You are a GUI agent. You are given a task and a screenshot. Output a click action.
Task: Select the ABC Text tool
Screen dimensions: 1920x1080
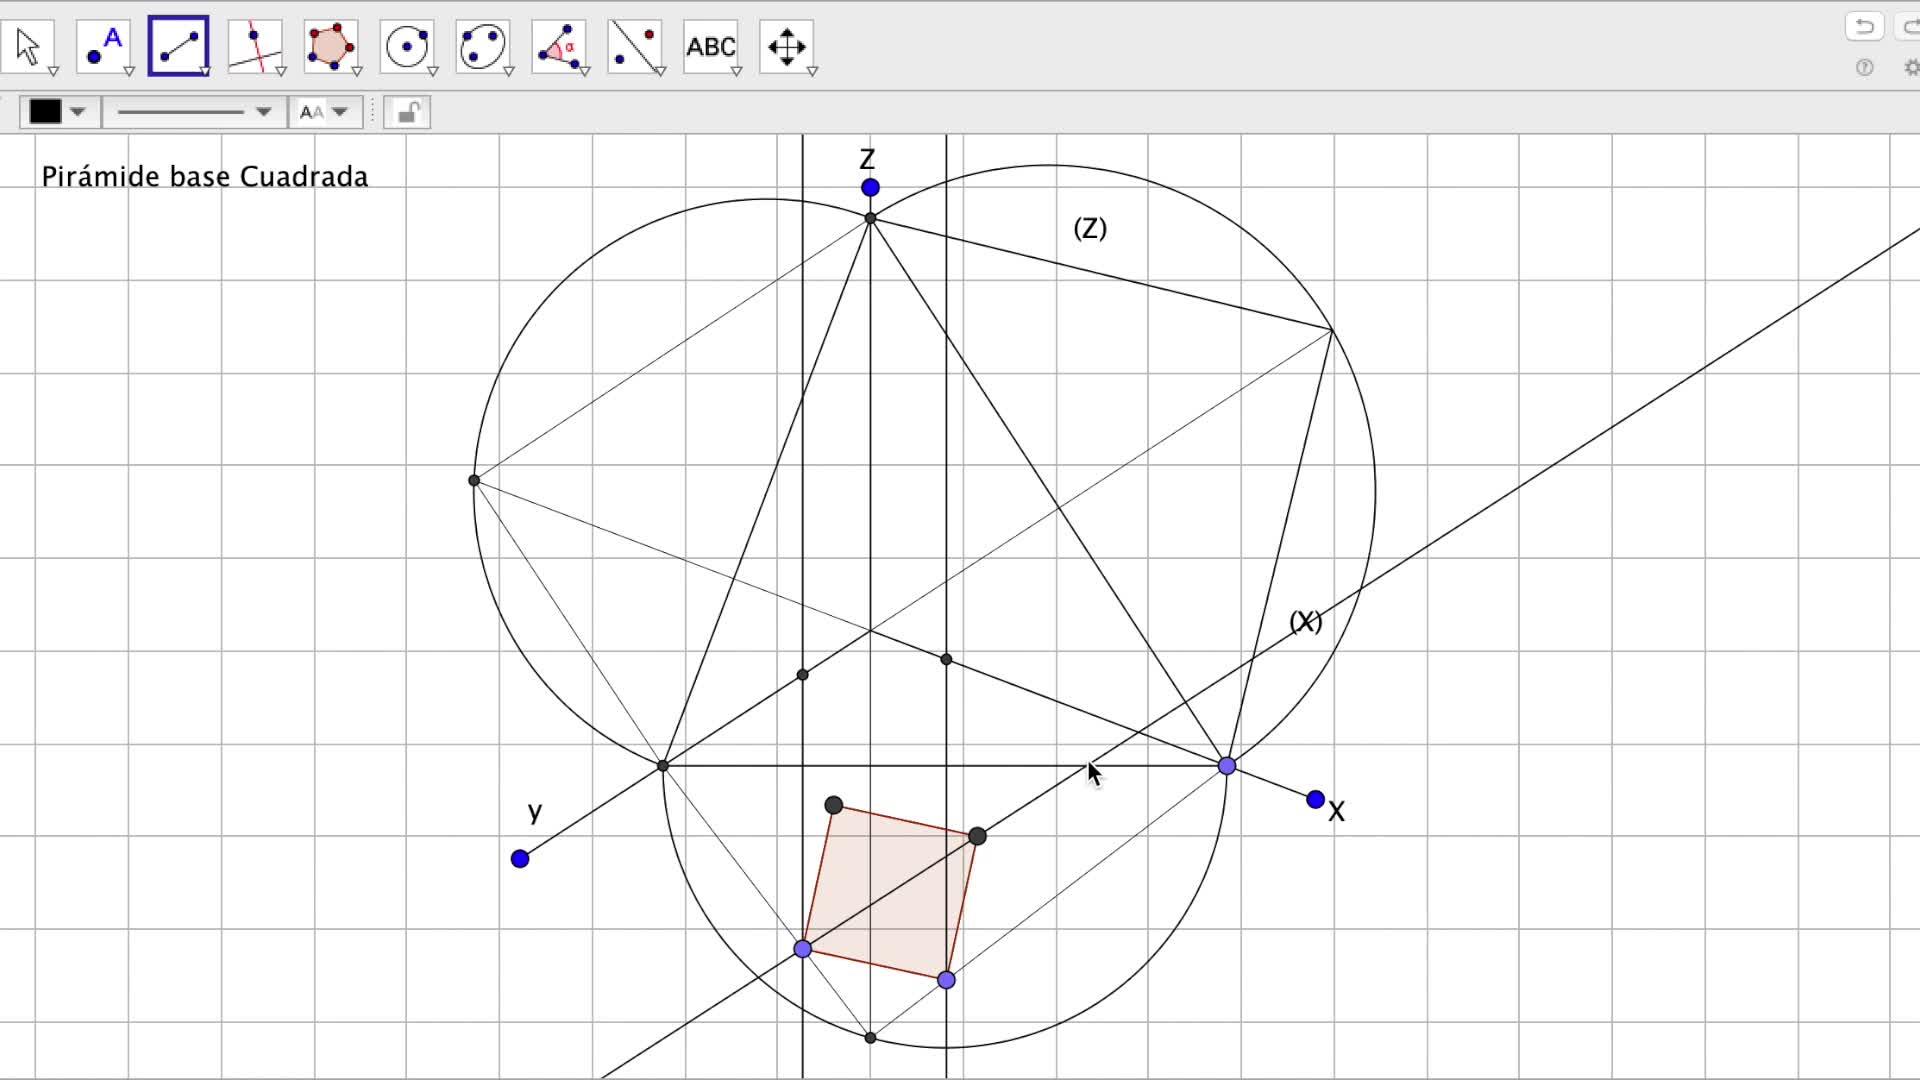tap(710, 46)
